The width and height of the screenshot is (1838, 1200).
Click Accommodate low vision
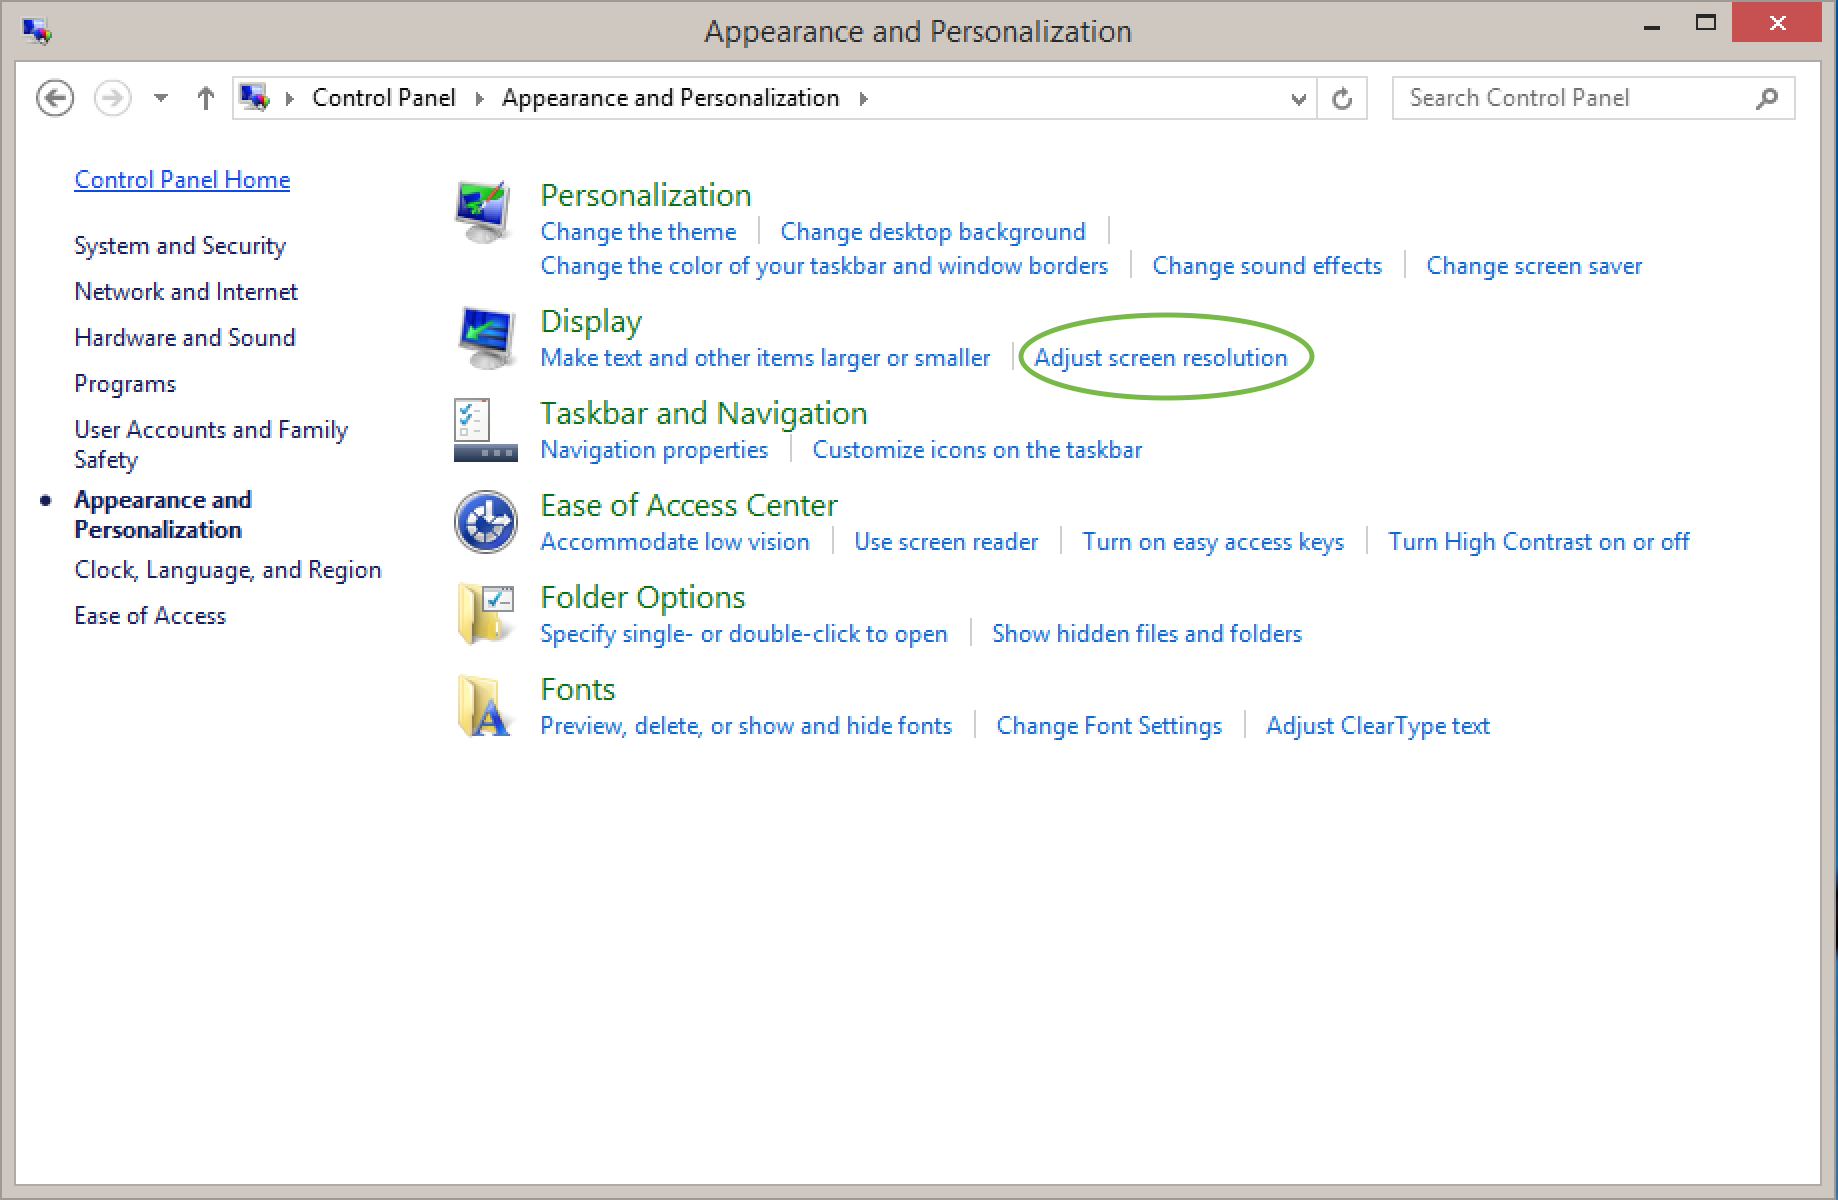click(x=675, y=542)
